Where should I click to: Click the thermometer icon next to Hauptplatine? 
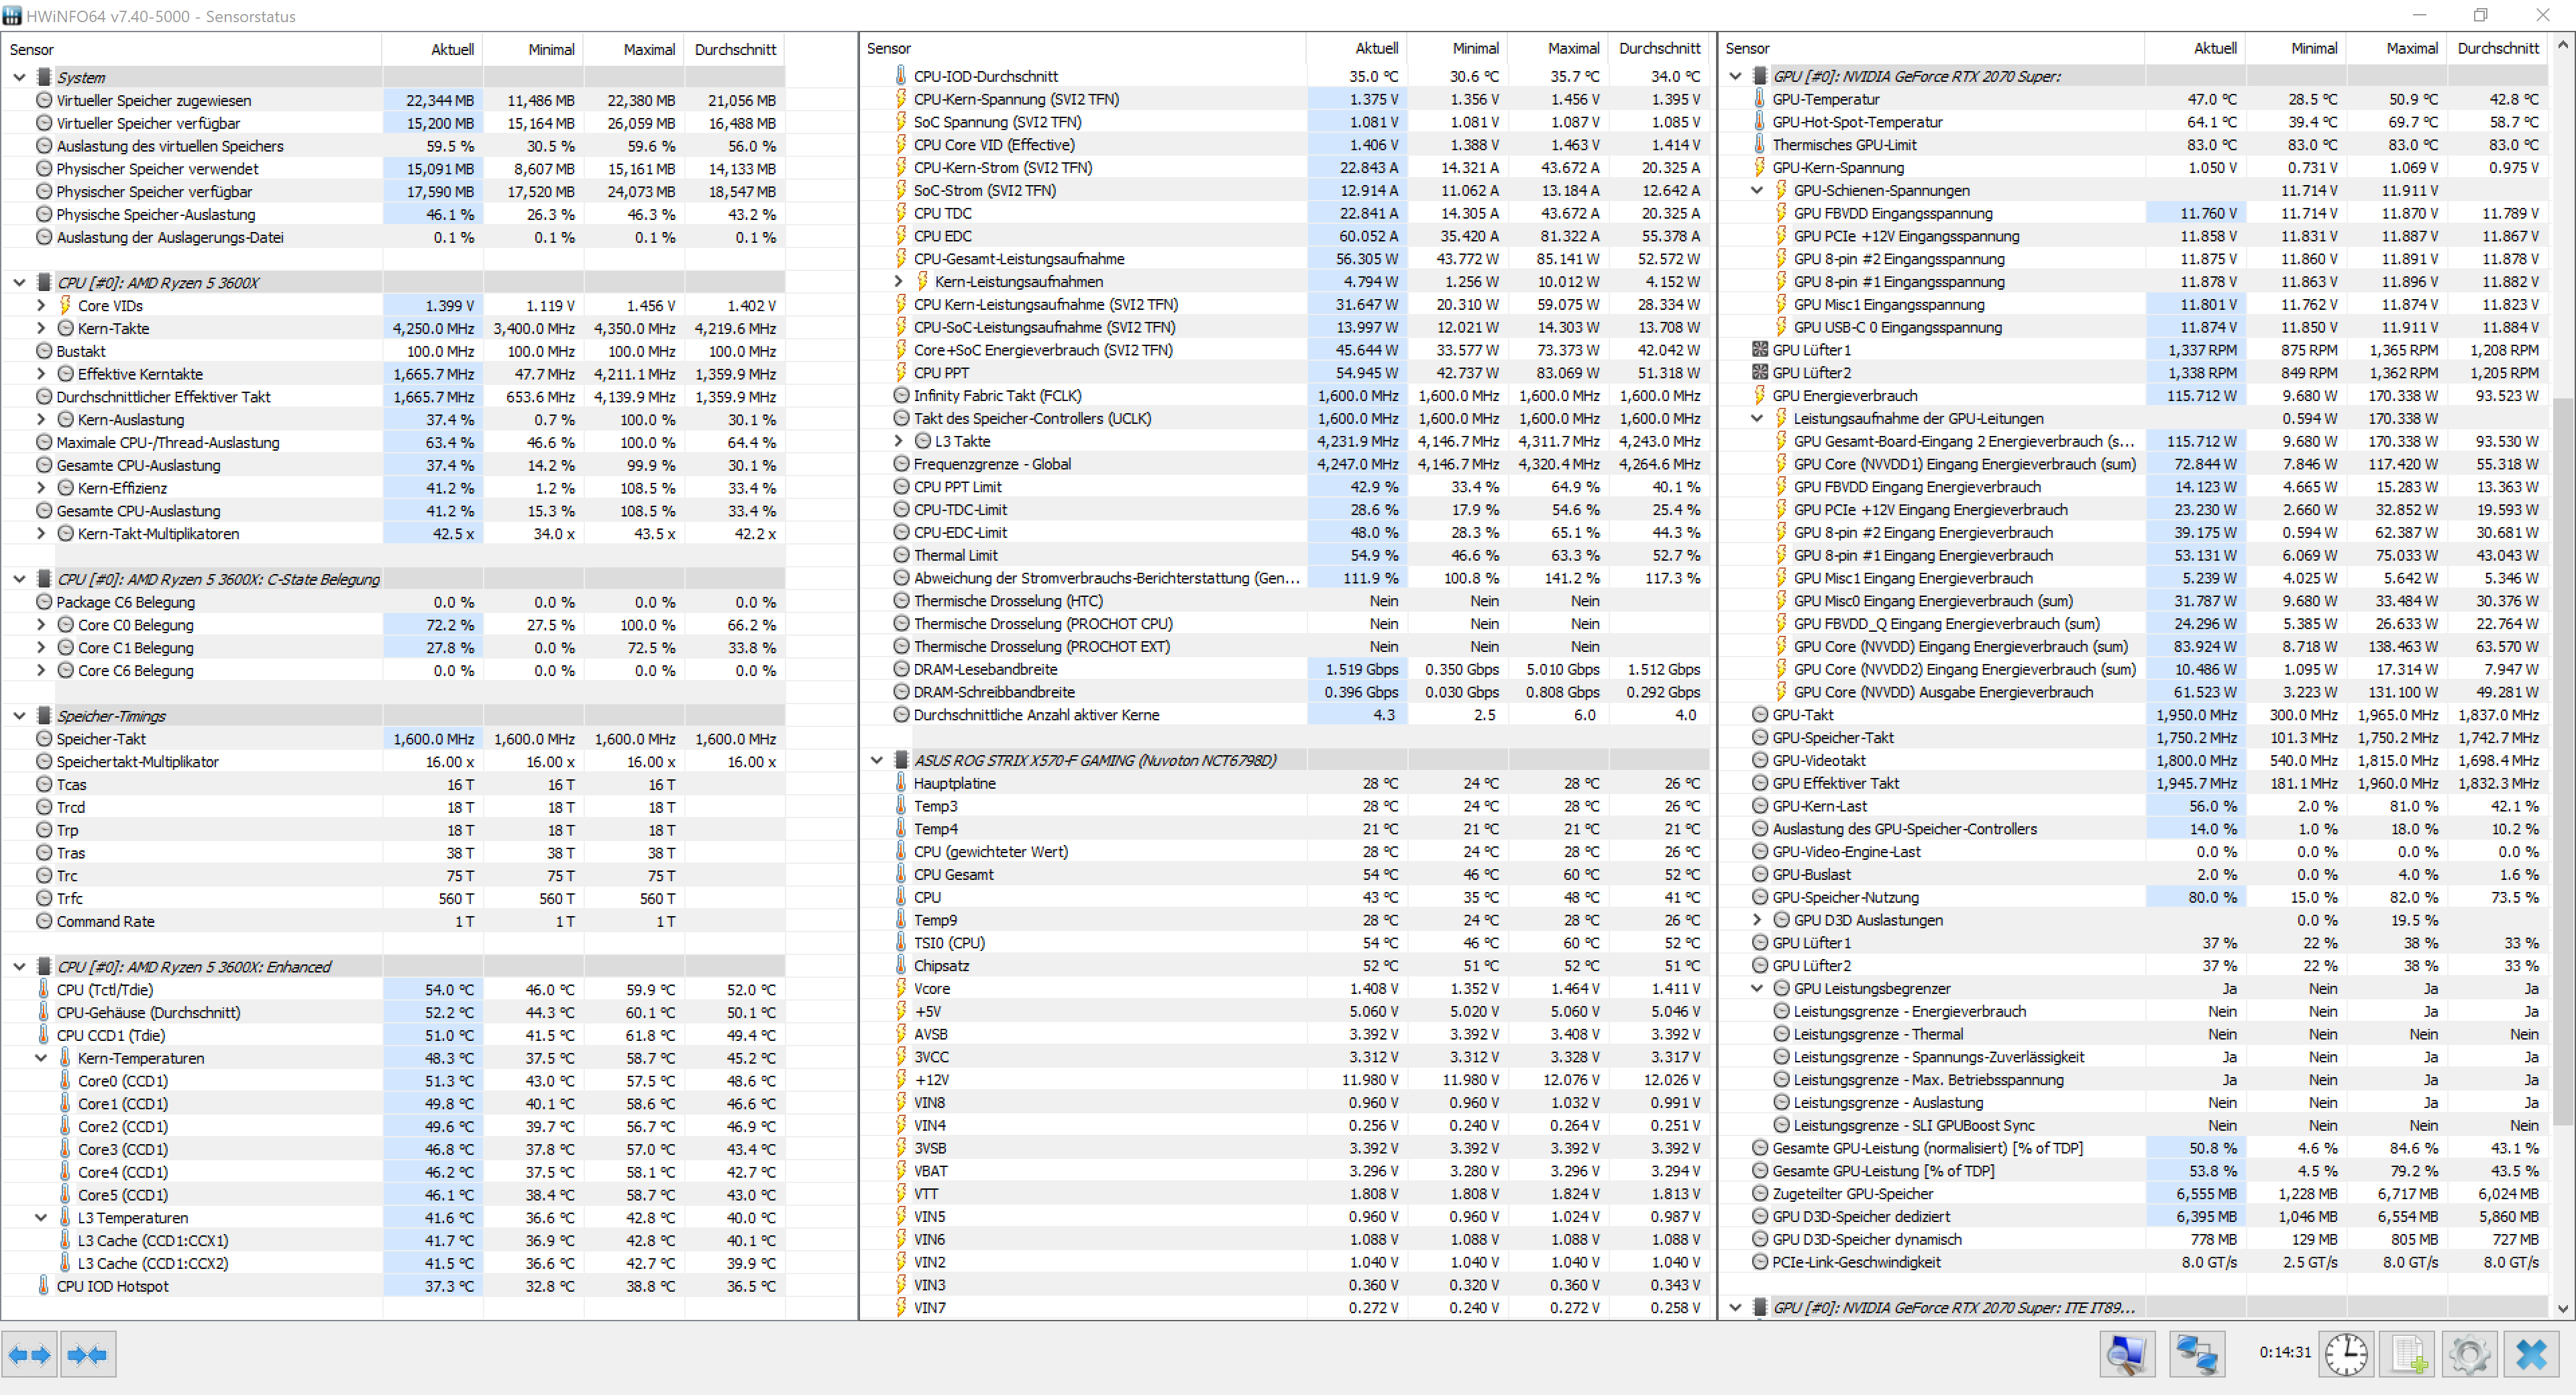(x=901, y=783)
